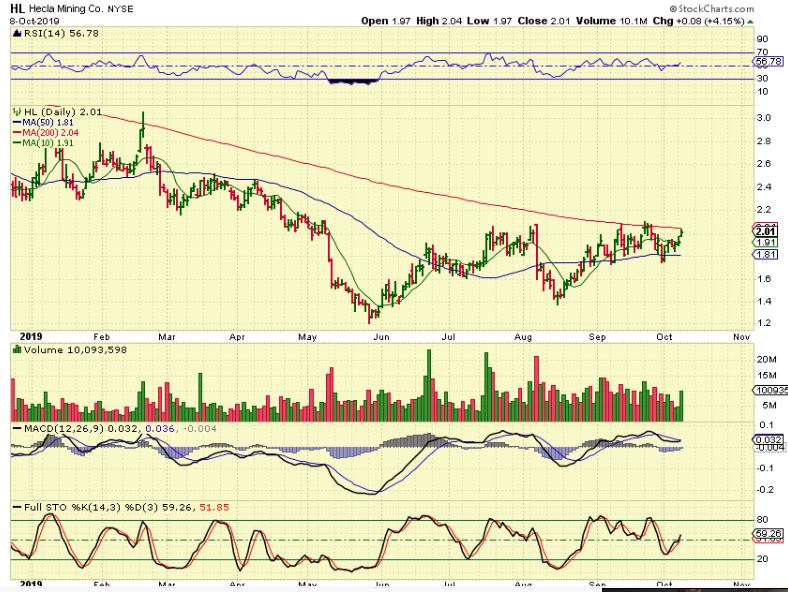Viewport: 788px width, 592px height.
Task: Click the 0.032 MACD tag on right axis
Action: [x=768, y=440]
